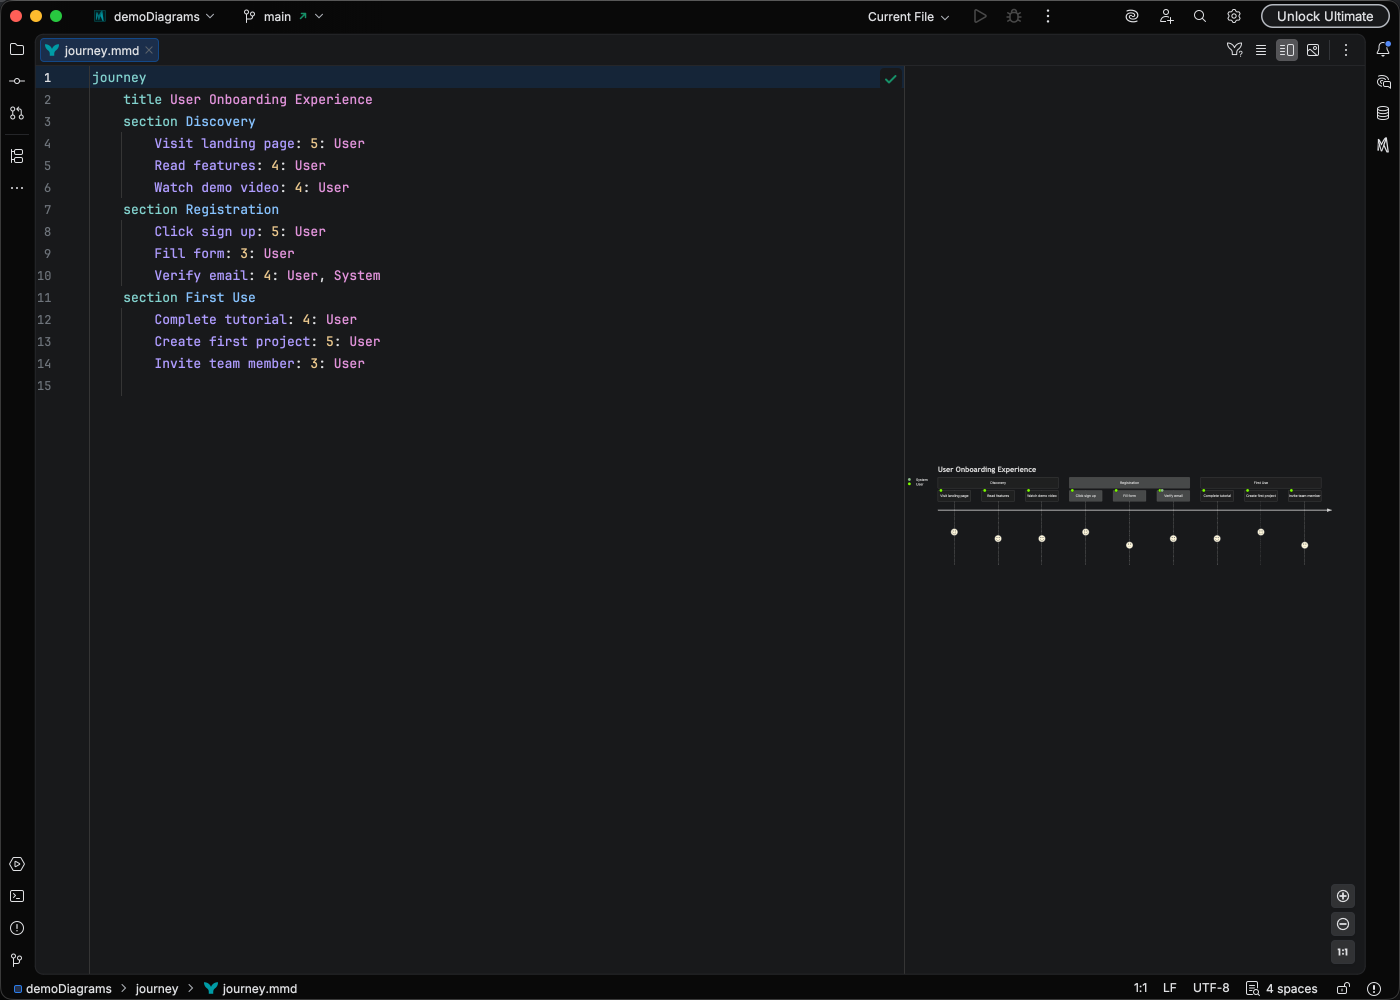Switch to editor-only view mode
Screen dimensions: 1400x1000
coord(1261,50)
